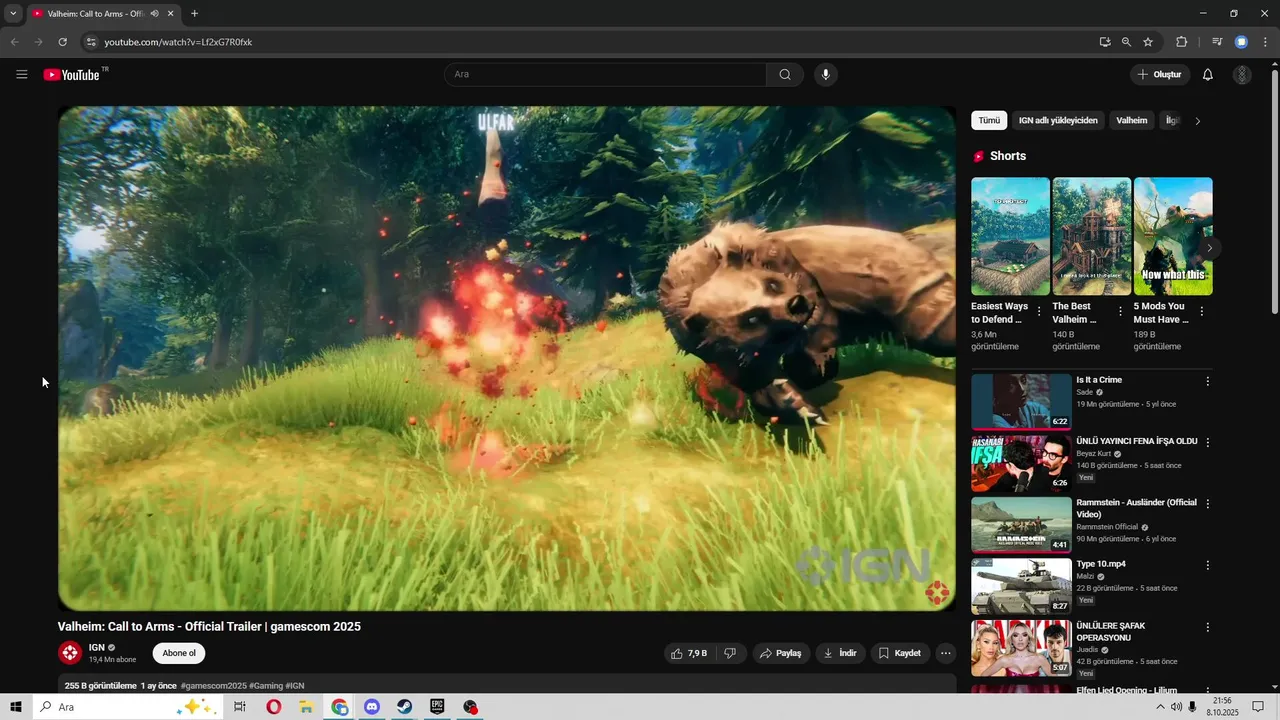The width and height of the screenshot is (1280, 720).
Task: Start voice search with microphone icon
Action: pyautogui.click(x=825, y=74)
